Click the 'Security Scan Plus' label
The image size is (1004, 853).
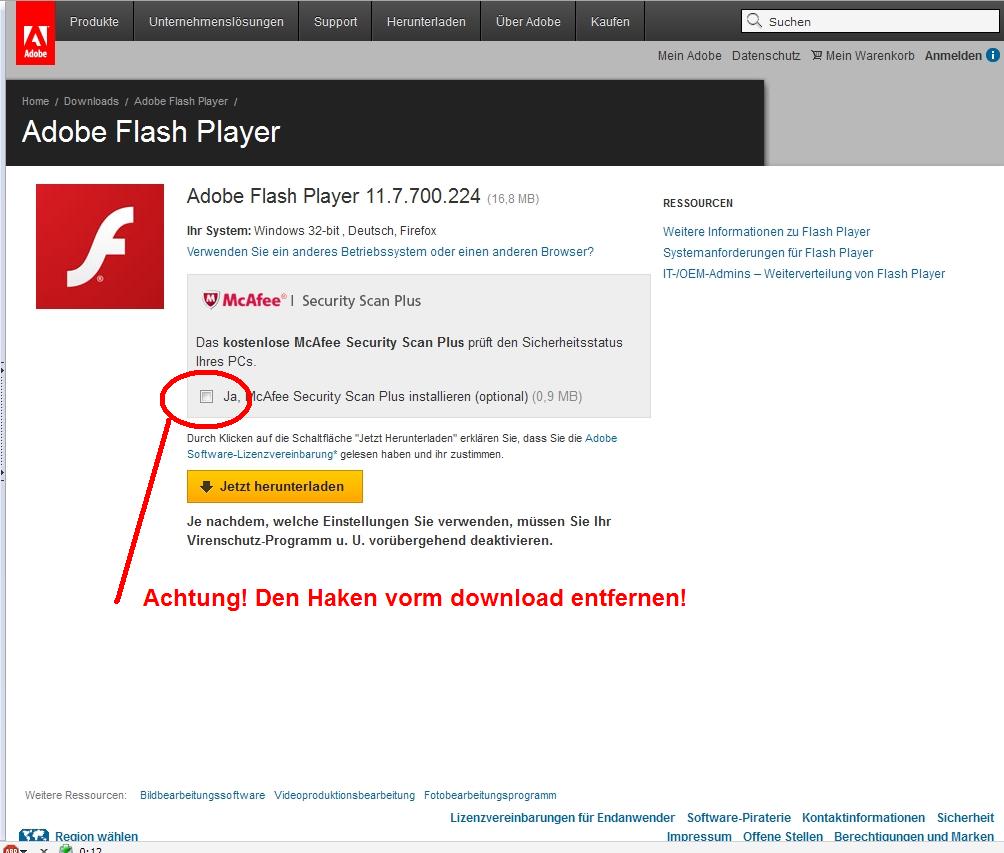[361, 300]
